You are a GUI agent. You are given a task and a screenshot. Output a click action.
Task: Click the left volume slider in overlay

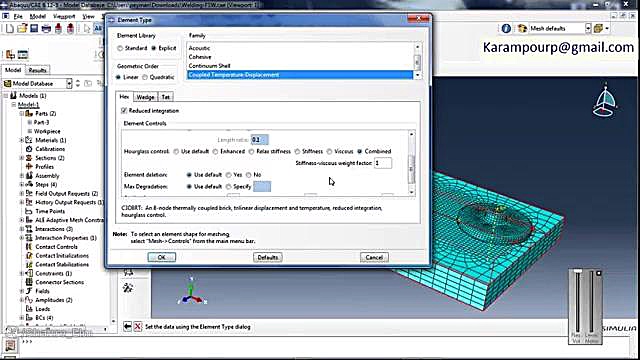577,302
